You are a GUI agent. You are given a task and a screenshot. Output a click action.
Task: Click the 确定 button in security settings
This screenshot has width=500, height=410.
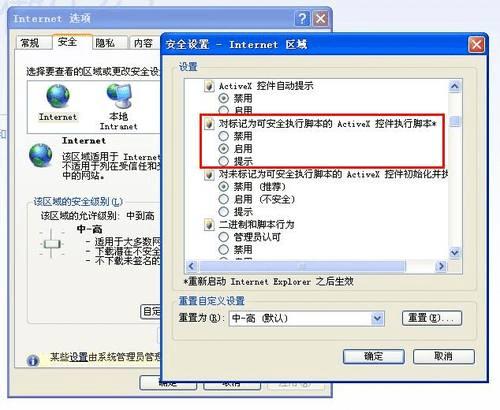point(374,356)
